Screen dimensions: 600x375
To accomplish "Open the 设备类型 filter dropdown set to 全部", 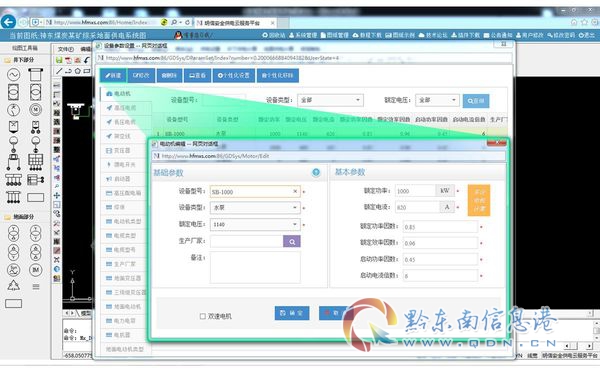I will (x=330, y=100).
